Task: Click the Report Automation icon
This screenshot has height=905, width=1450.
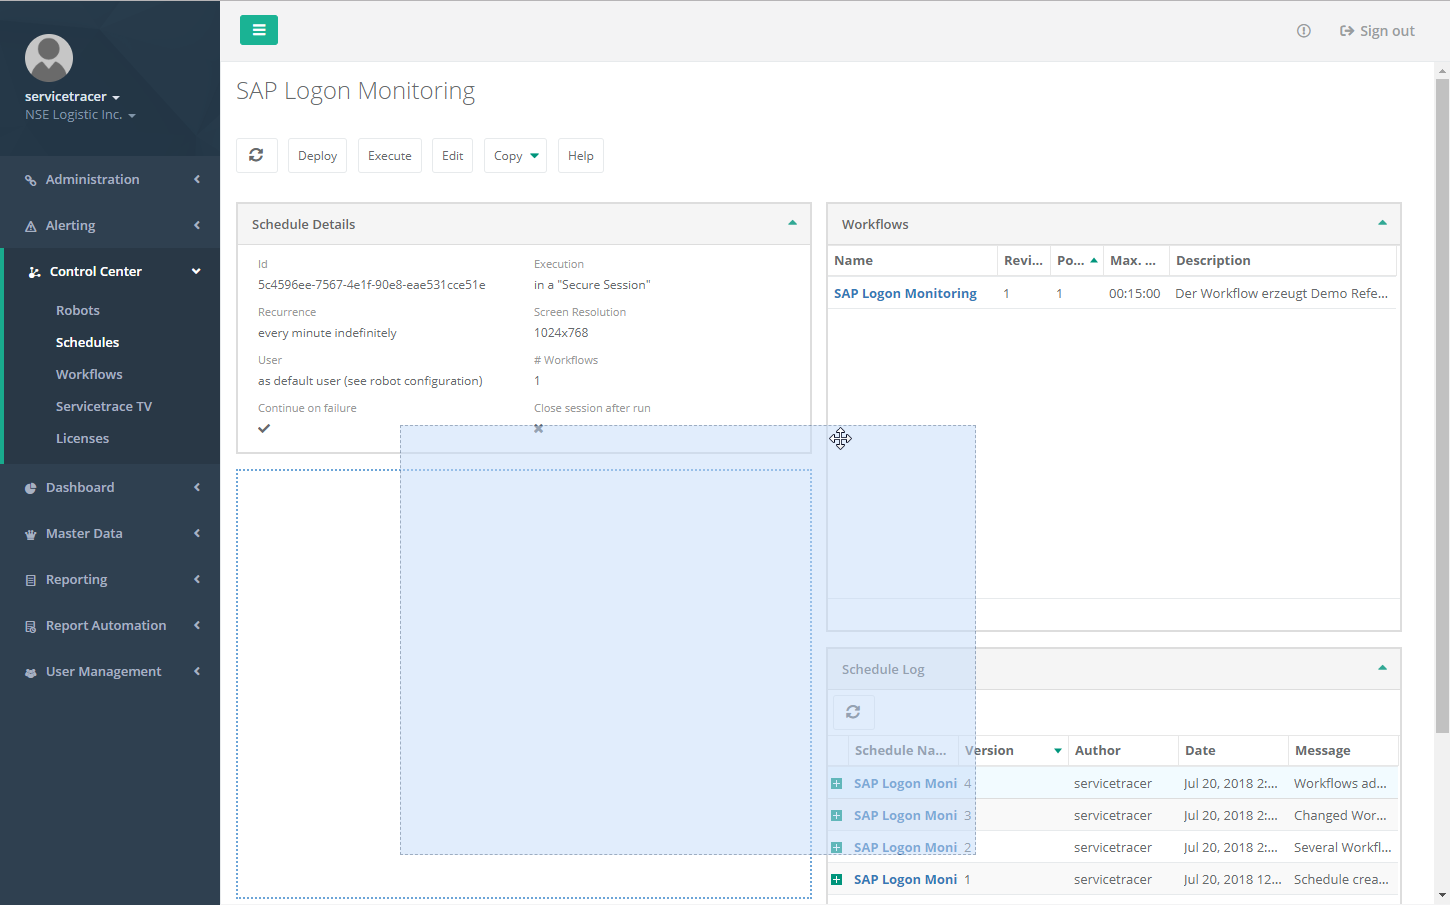Action: tap(31, 626)
